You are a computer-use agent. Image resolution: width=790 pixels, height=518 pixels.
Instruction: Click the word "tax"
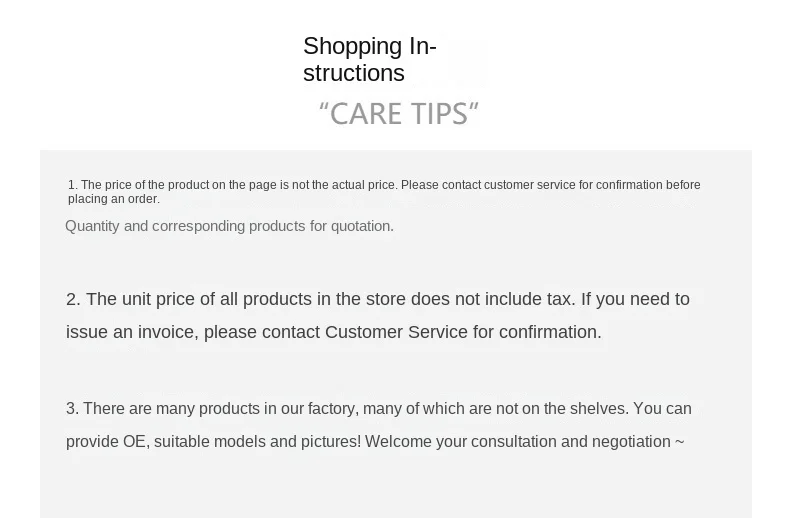(559, 299)
